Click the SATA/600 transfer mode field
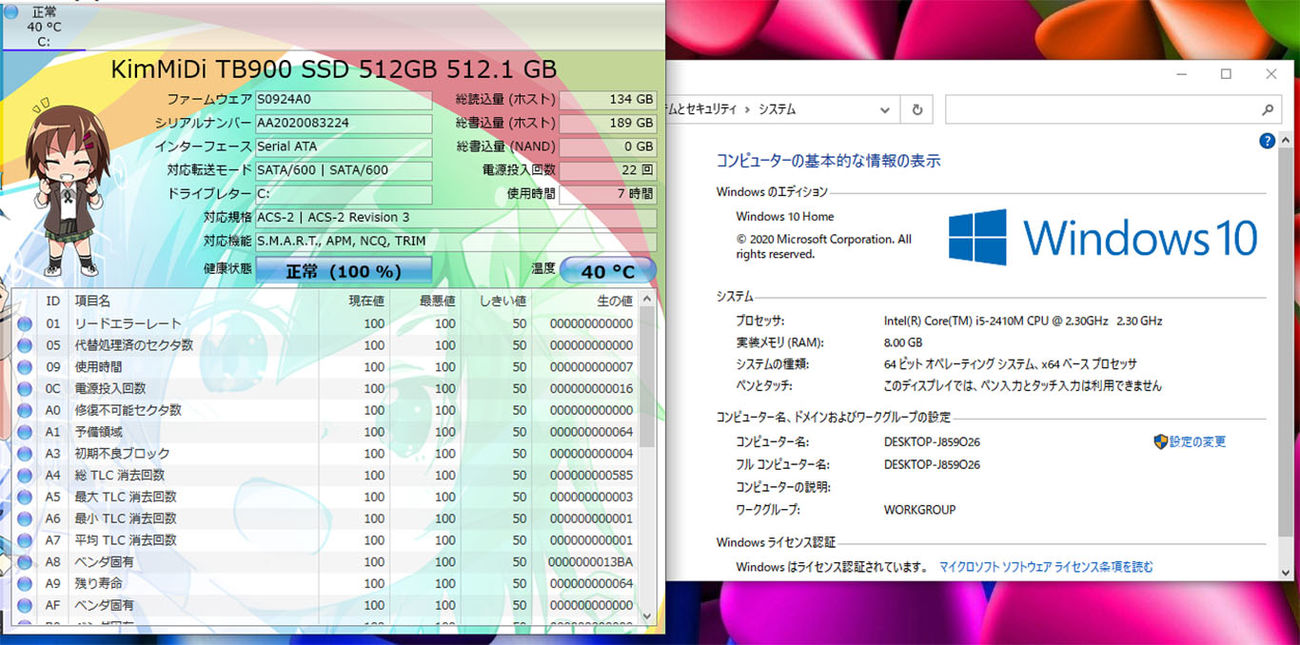Image resolution: width=1300 pixels, height=645 pixels. (x=344, y=170)
